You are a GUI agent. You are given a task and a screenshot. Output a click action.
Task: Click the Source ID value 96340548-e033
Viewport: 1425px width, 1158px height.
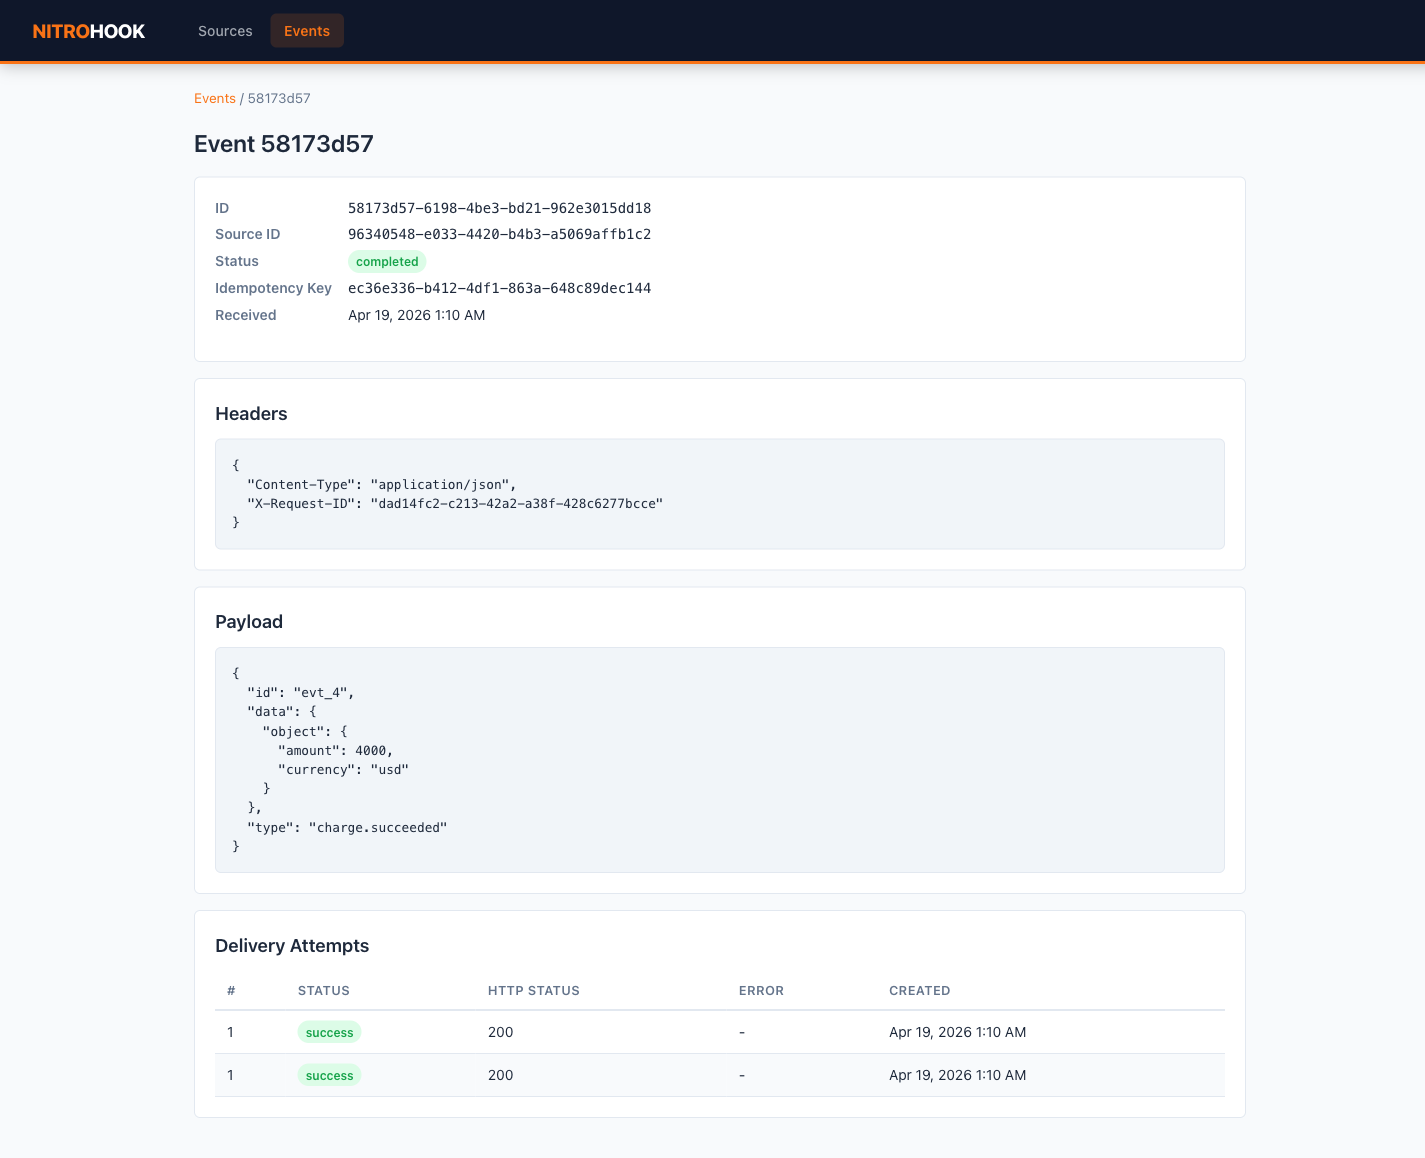click(499, 234)
